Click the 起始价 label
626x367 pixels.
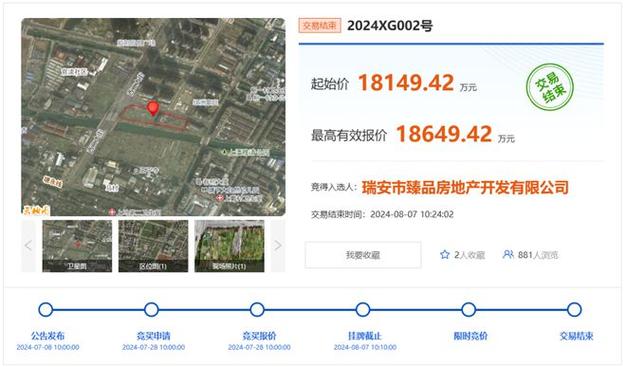click(330, 84)
